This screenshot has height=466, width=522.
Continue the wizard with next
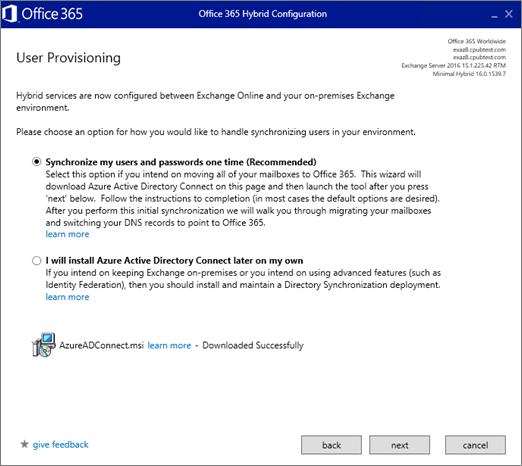click(x=399, y=445)
